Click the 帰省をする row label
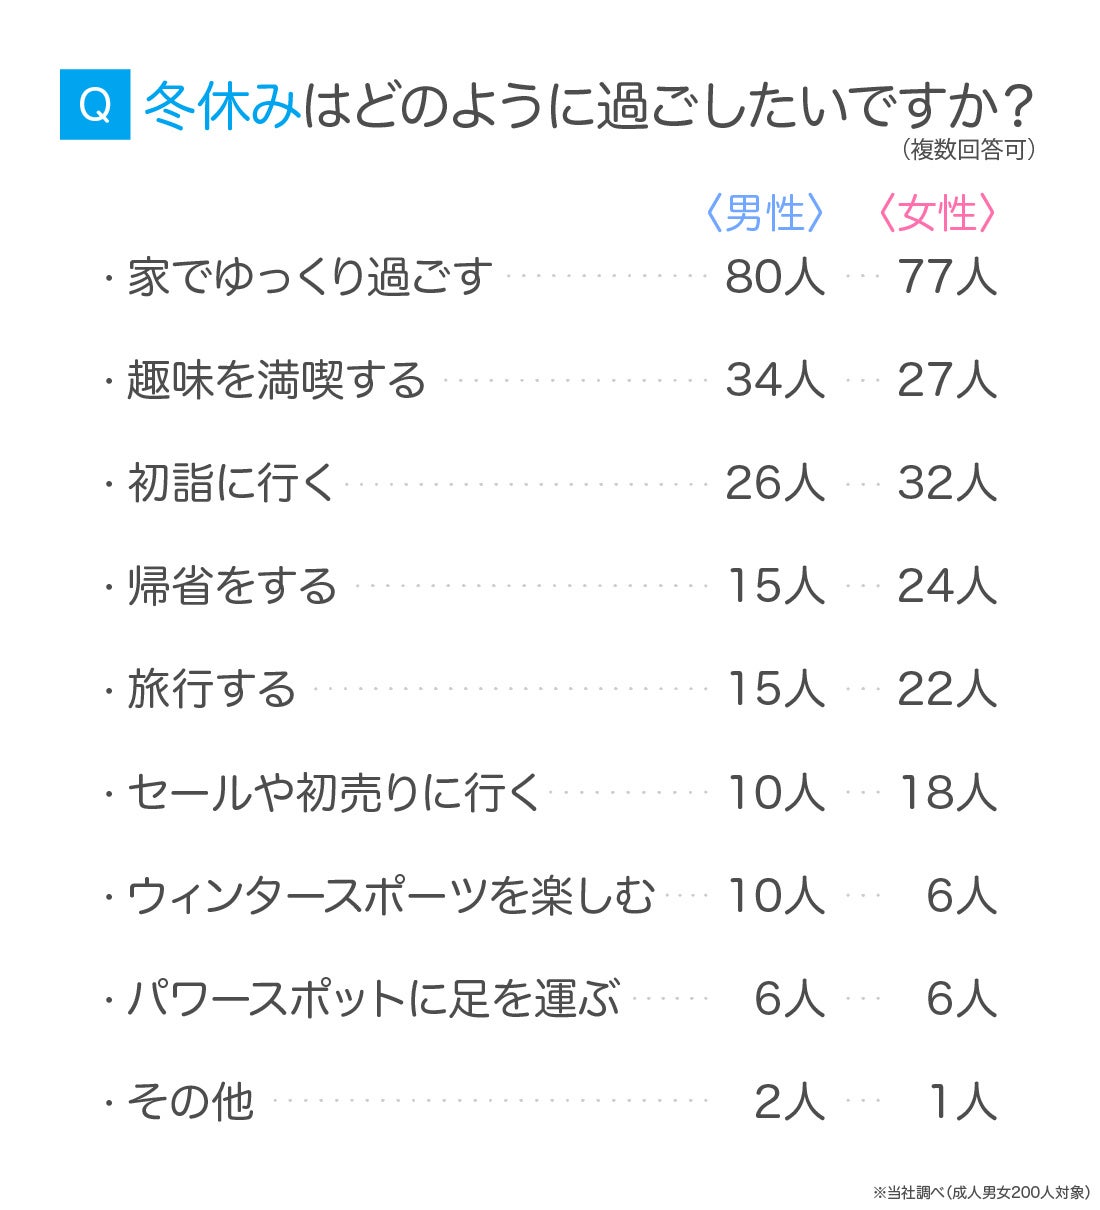The width and height of the screenshot is (1100, 1210). pos(232,587)
